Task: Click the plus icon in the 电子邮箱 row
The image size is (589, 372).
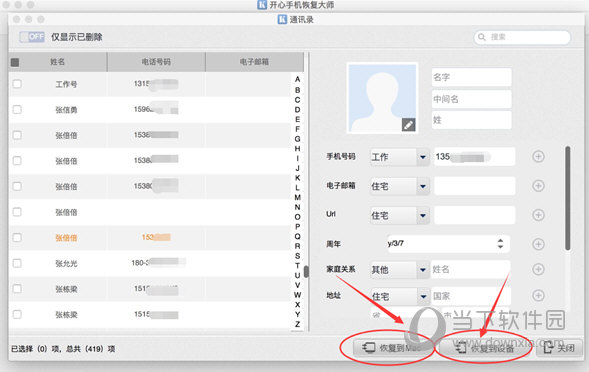Action: point(538,186)
